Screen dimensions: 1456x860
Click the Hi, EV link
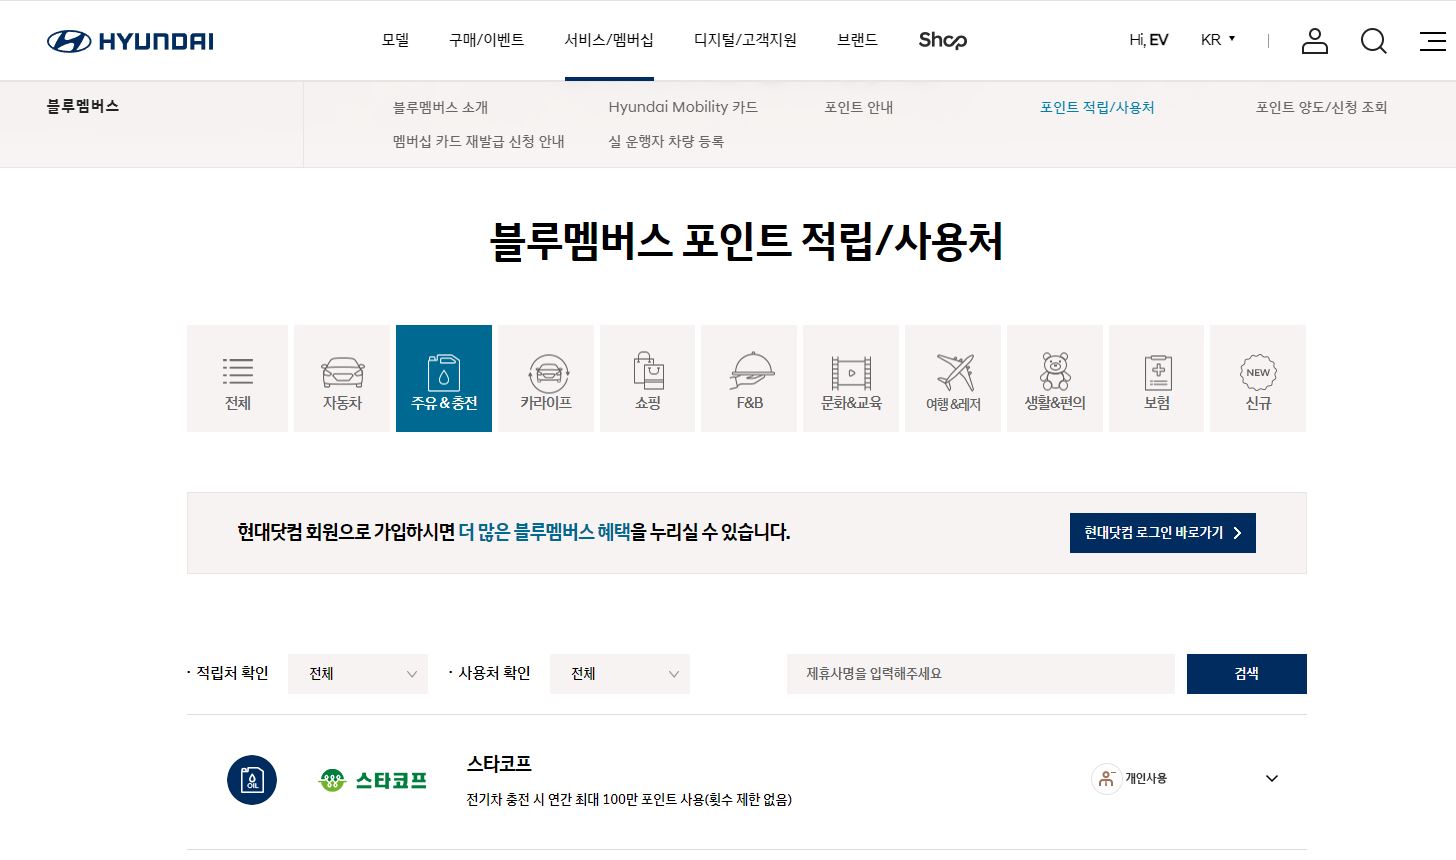(x=1149, y=40)
